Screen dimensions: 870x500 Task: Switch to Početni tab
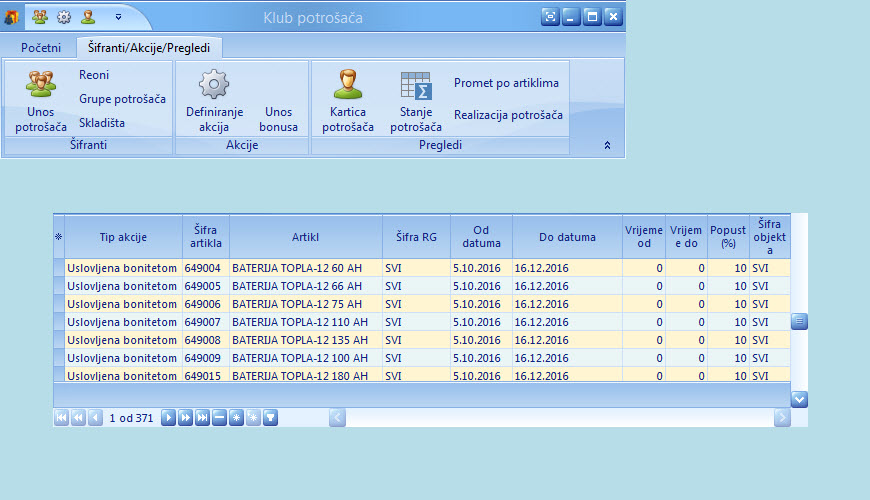point(41,48)
